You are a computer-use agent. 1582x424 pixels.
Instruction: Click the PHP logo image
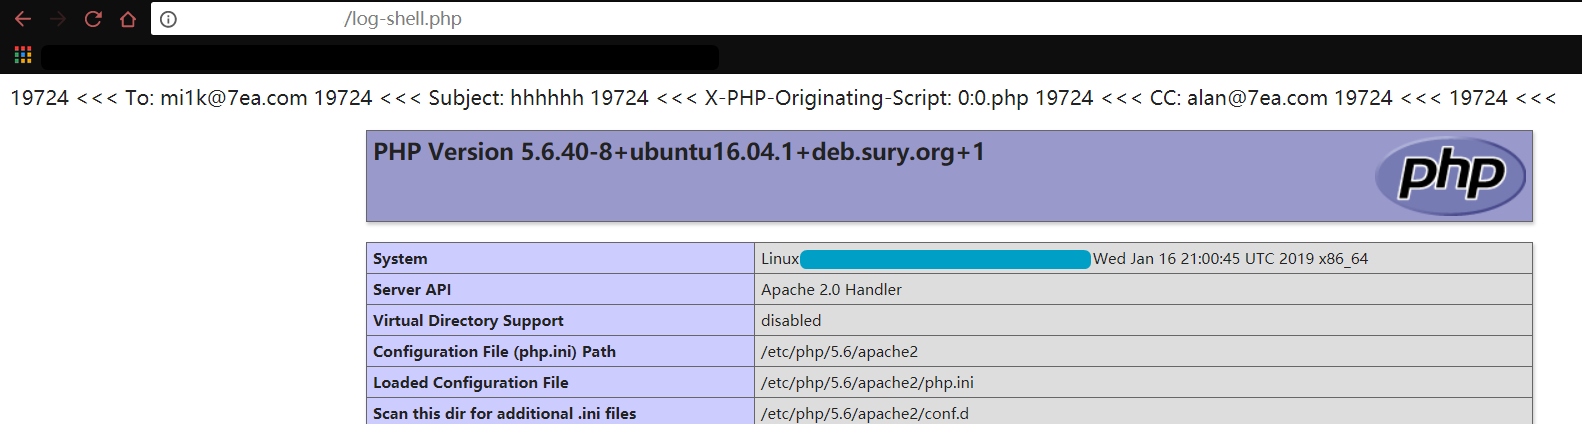coord(1450,176)
